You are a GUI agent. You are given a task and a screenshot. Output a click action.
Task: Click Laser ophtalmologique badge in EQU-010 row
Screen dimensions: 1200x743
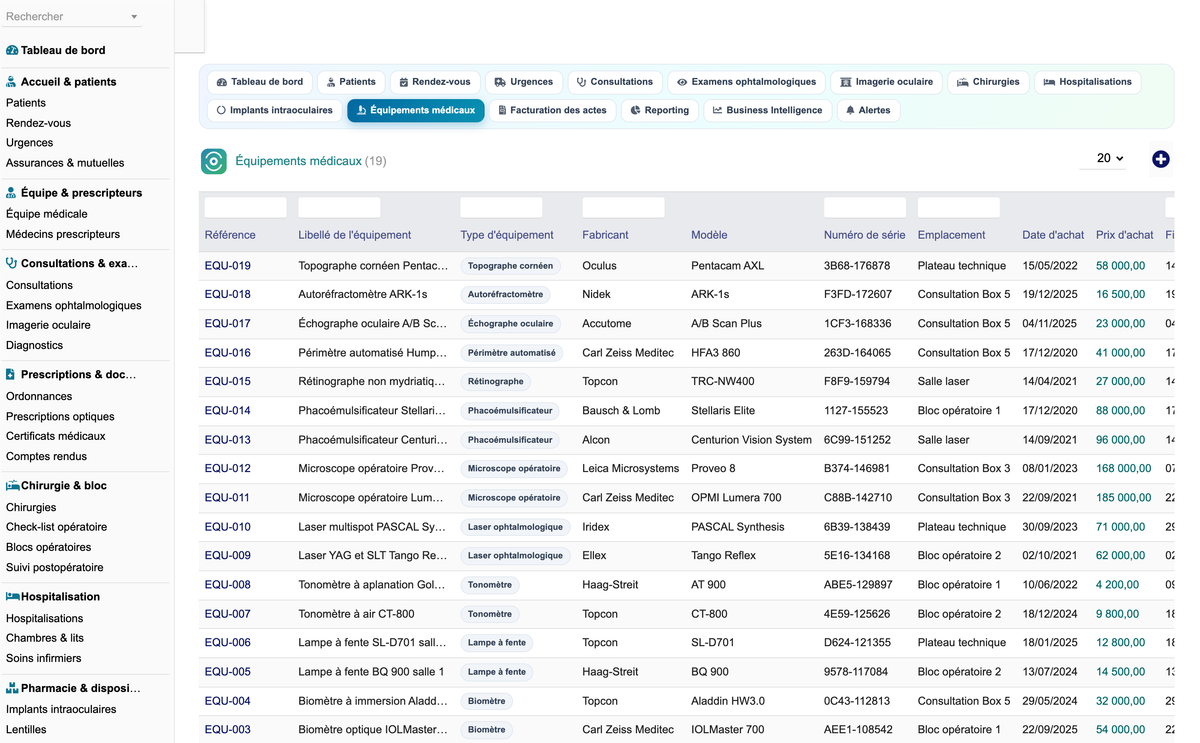[x=516, y=527]
